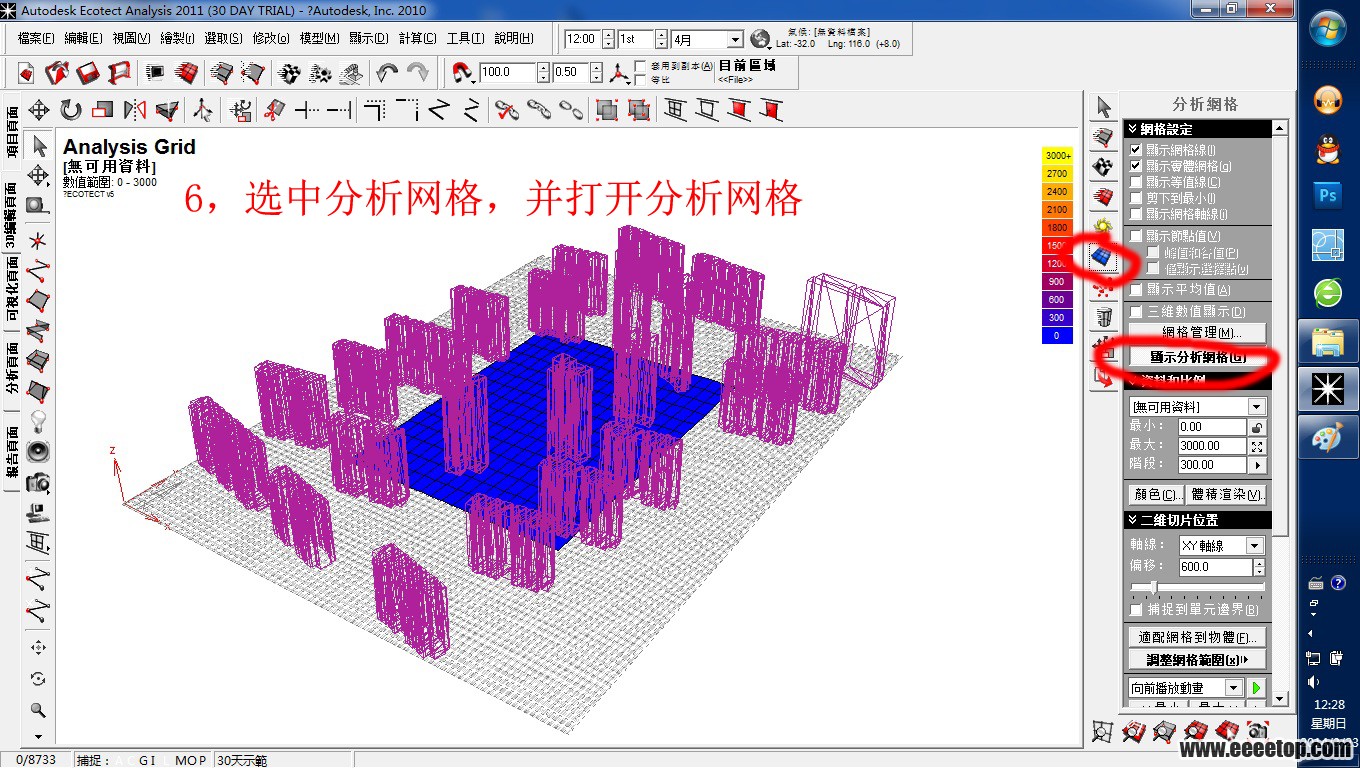Enable 捕捉到單元邊界 checkbox
The height and width of the screenshot is (768, 1360).
[x=1135, y=609]
